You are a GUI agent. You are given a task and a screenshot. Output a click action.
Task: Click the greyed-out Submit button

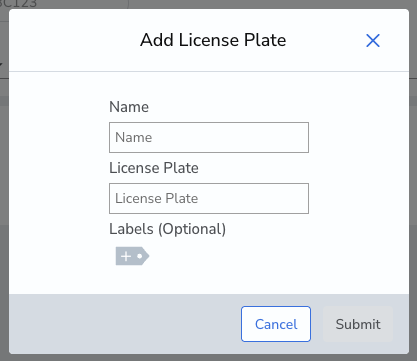click(358, 324)
